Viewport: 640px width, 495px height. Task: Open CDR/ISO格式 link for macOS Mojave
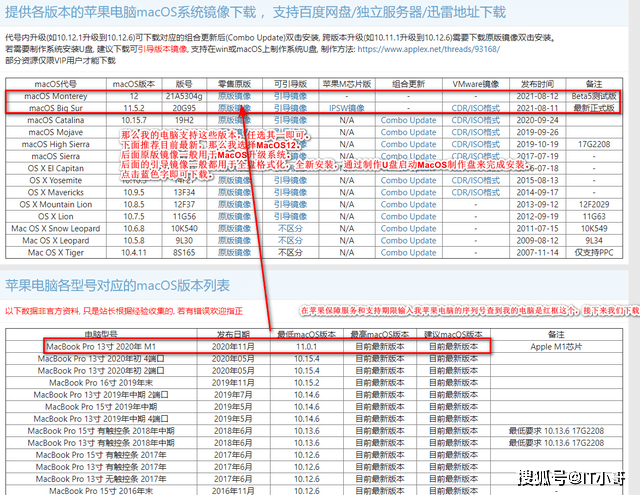(x=476, y=132)
